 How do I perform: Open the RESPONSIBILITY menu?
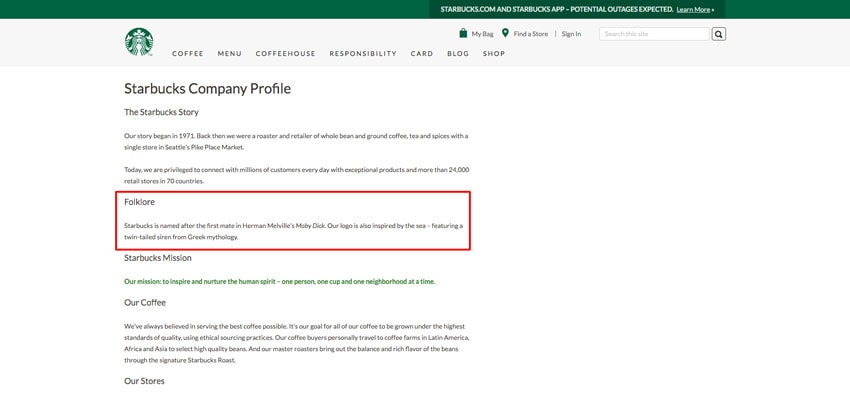pyautogui.click(x=363, y=54)
